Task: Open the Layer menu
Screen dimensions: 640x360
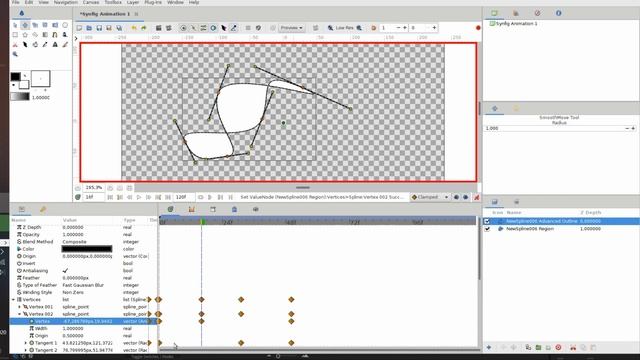Action: click(x=133, y=2)
